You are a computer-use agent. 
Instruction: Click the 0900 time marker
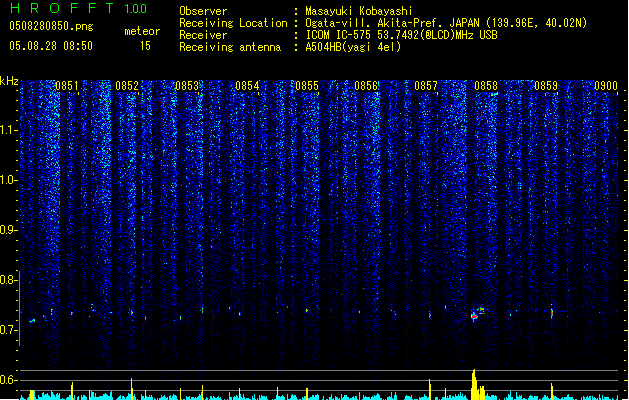(x=606, y=86)
